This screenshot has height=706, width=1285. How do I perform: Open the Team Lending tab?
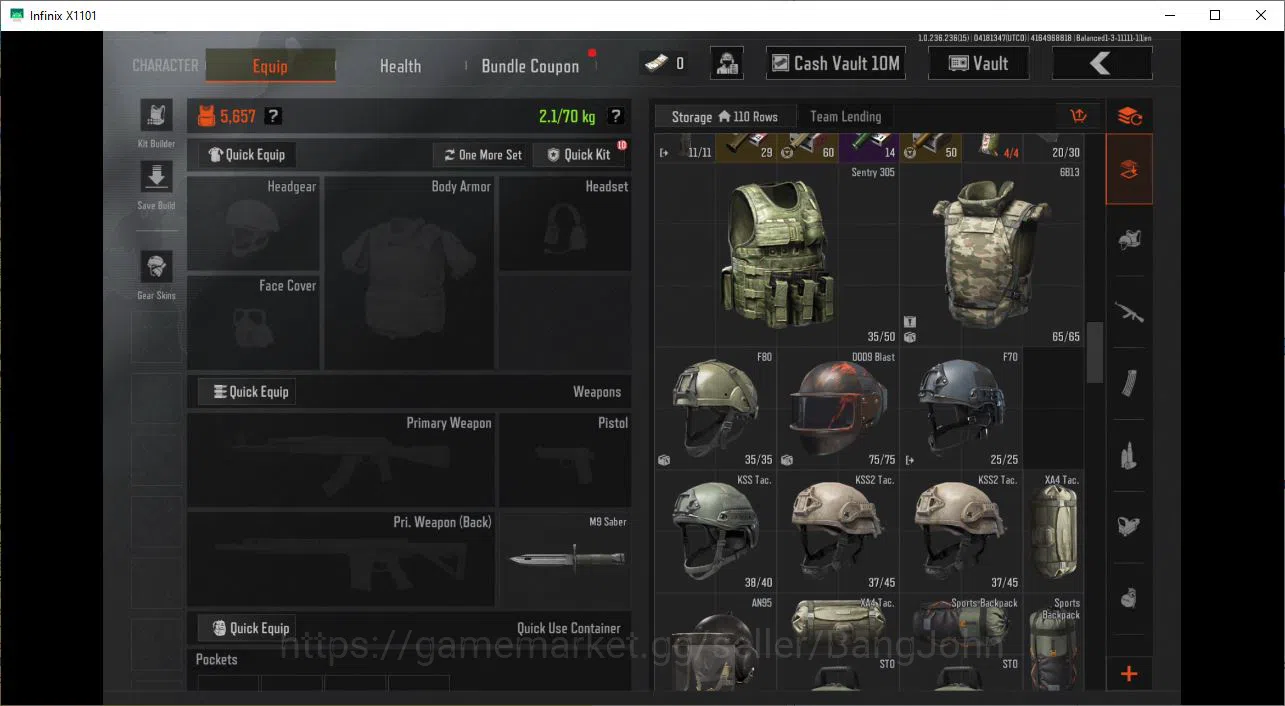pyautogui.click(x=845, y=117)
